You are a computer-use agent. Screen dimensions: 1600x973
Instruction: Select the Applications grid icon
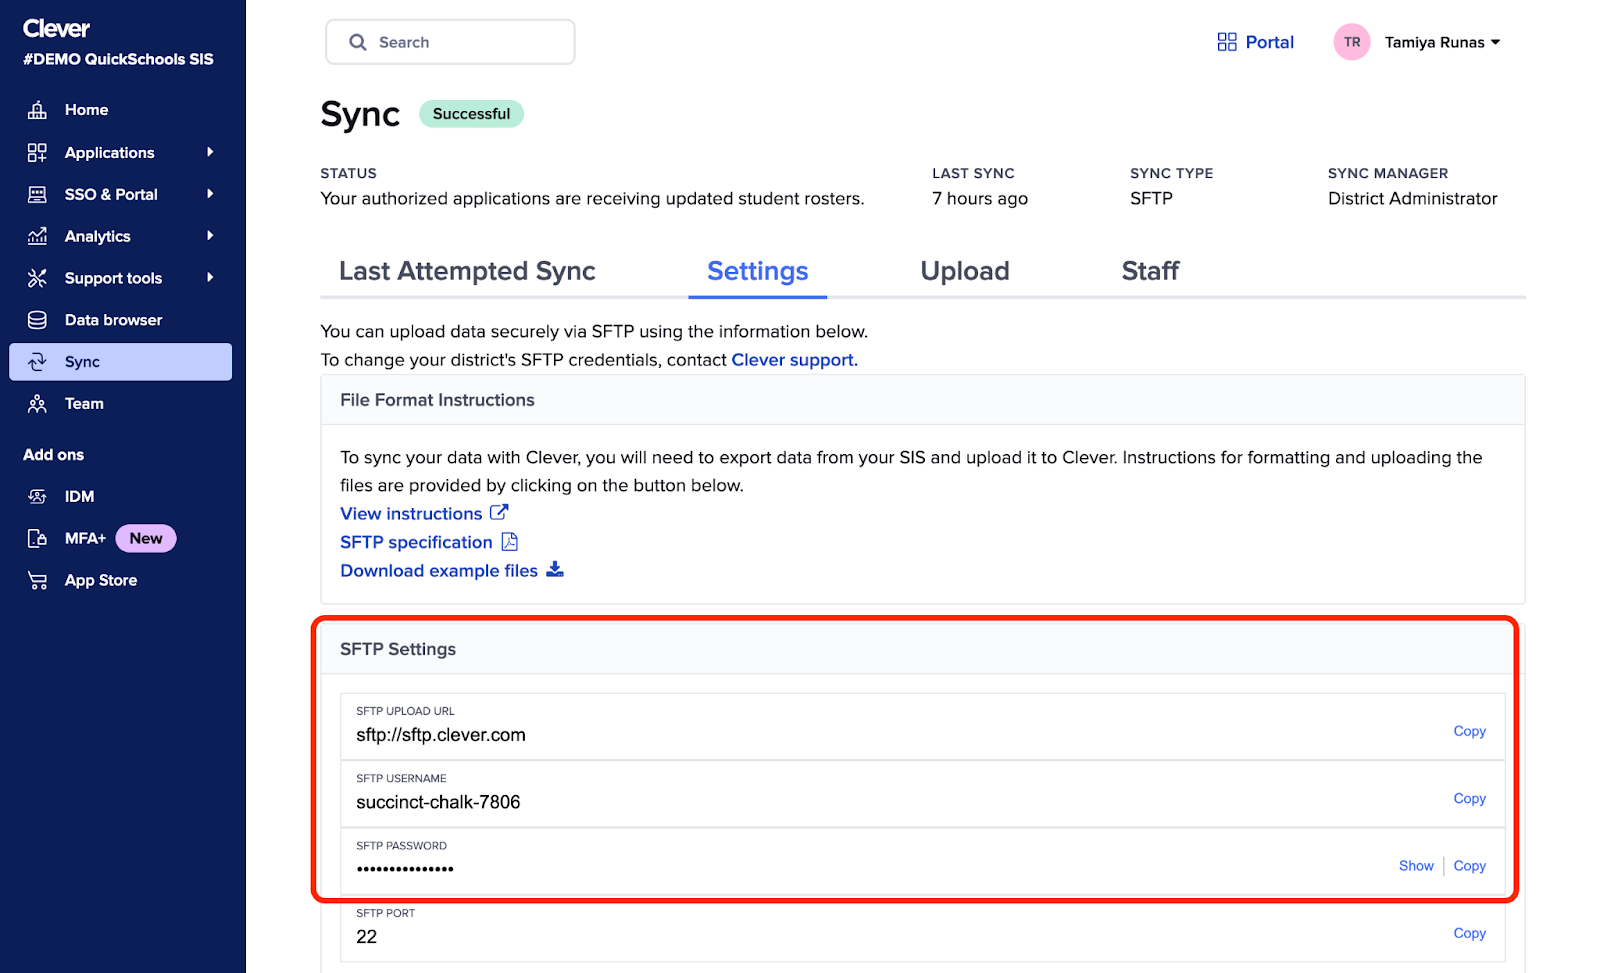tap(37, 152)
